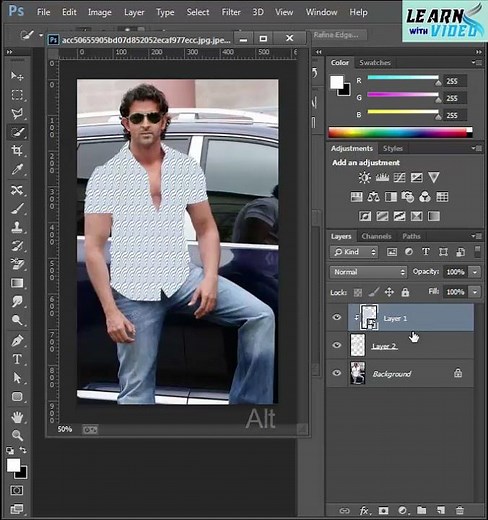Toggle lock transparent pixels
488x520 pixels.
click(x=358, y=293)
